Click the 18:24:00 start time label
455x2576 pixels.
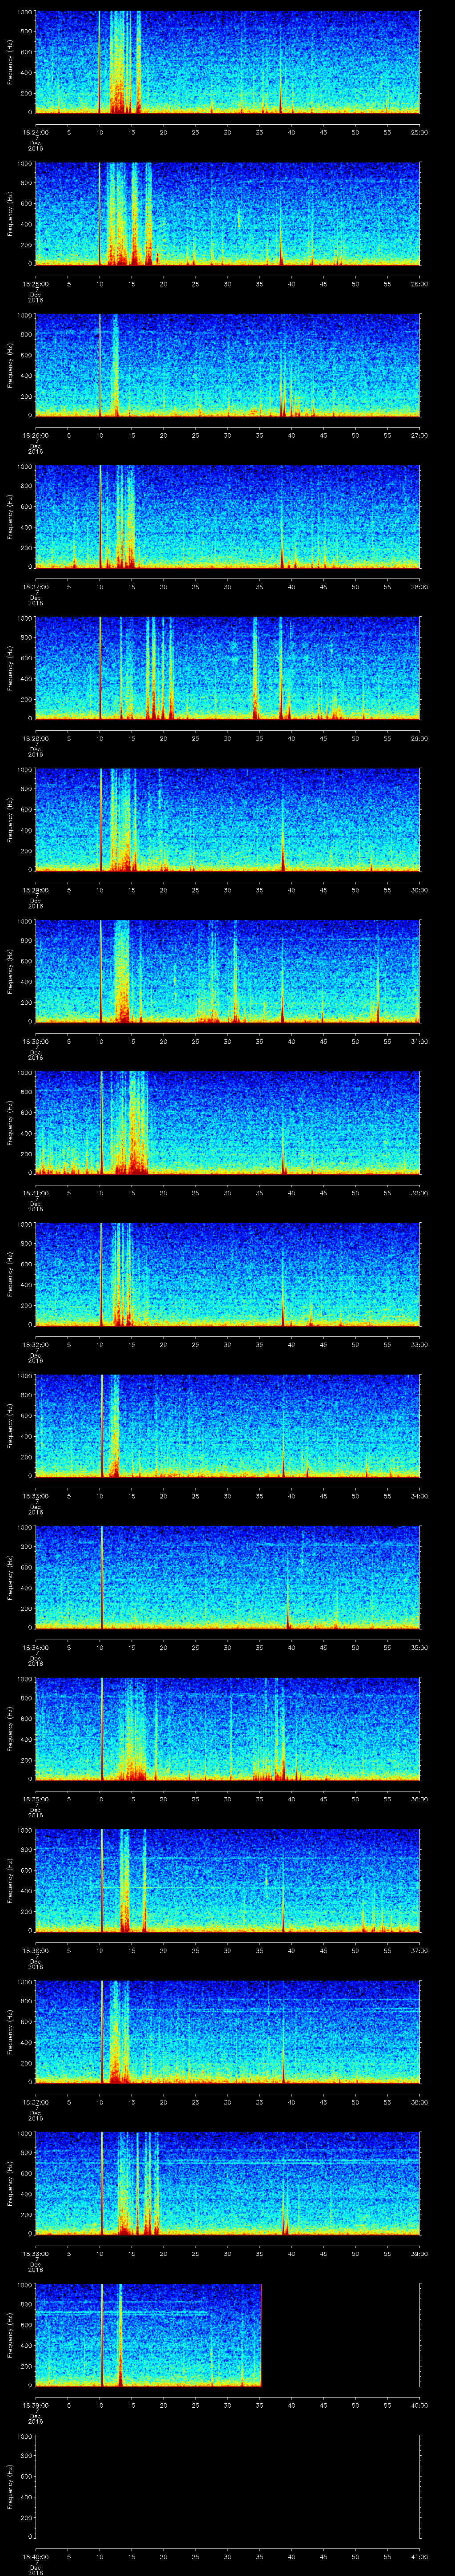36,132
